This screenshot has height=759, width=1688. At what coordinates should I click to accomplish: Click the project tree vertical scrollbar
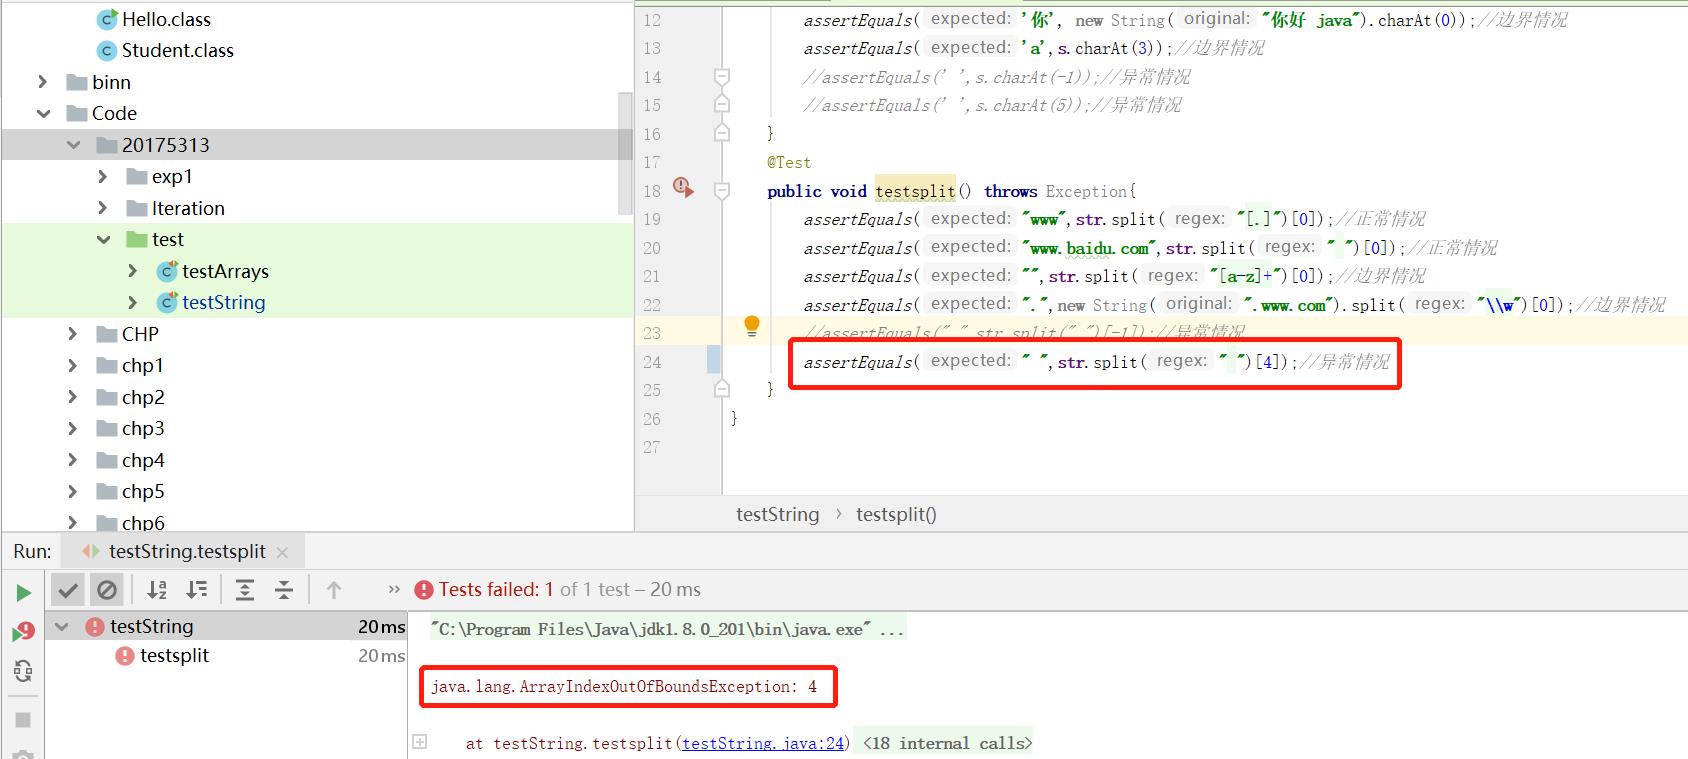pos(625,153)
